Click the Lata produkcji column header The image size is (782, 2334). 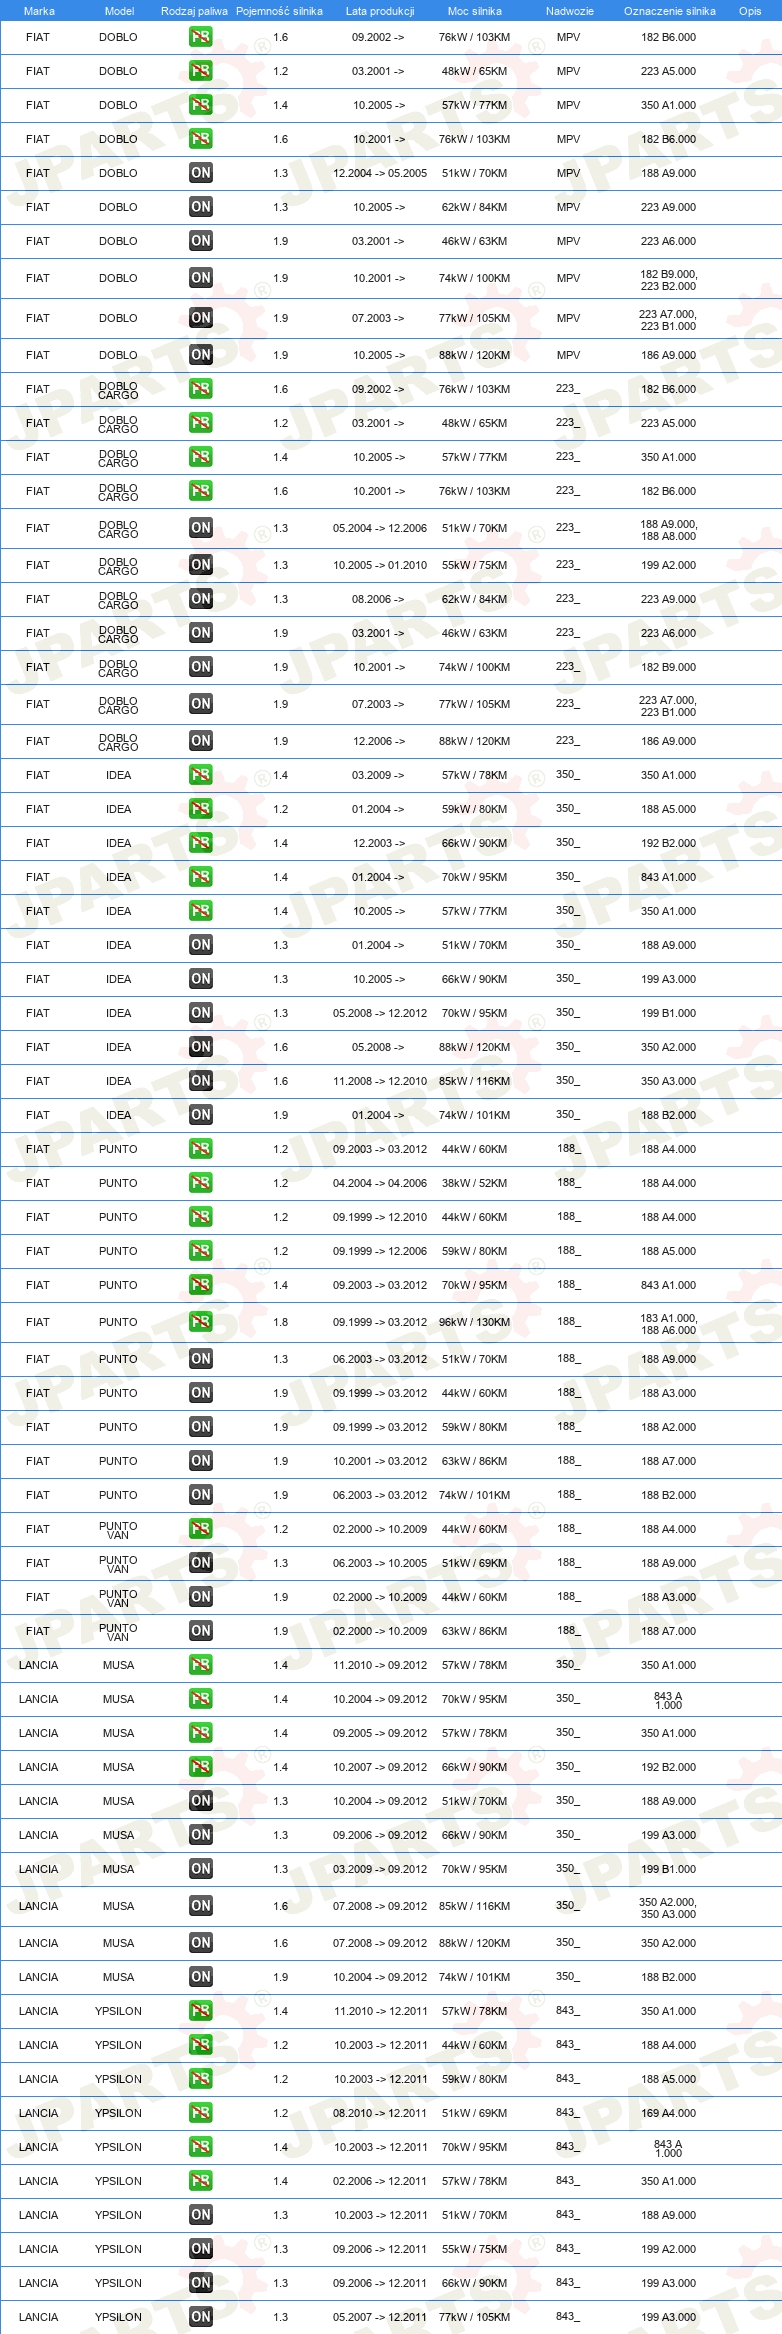380,11
